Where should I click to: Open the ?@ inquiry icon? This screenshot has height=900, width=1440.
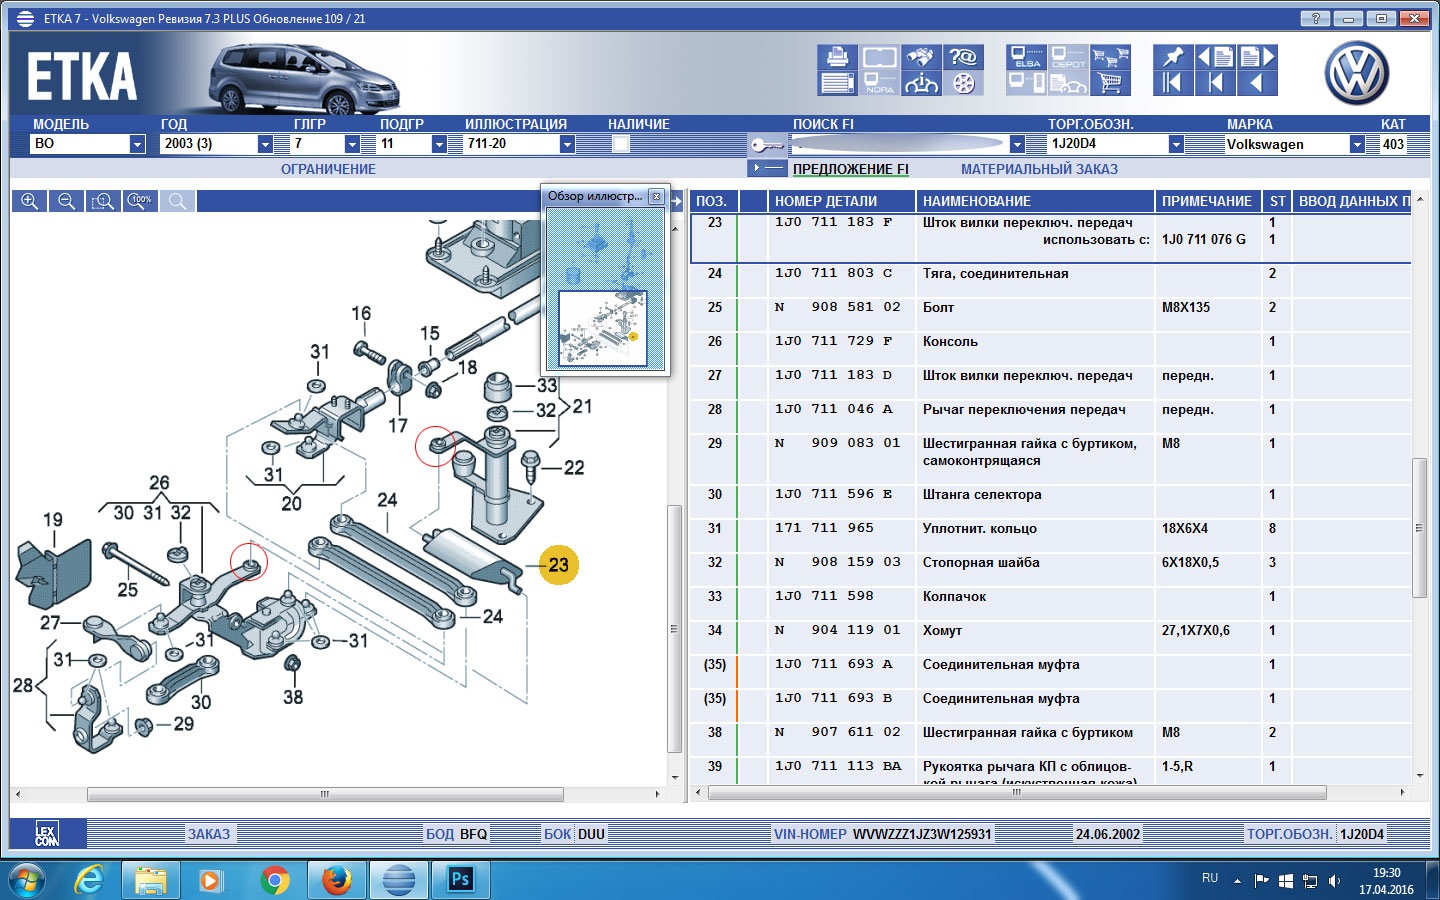tap(963, 58)
